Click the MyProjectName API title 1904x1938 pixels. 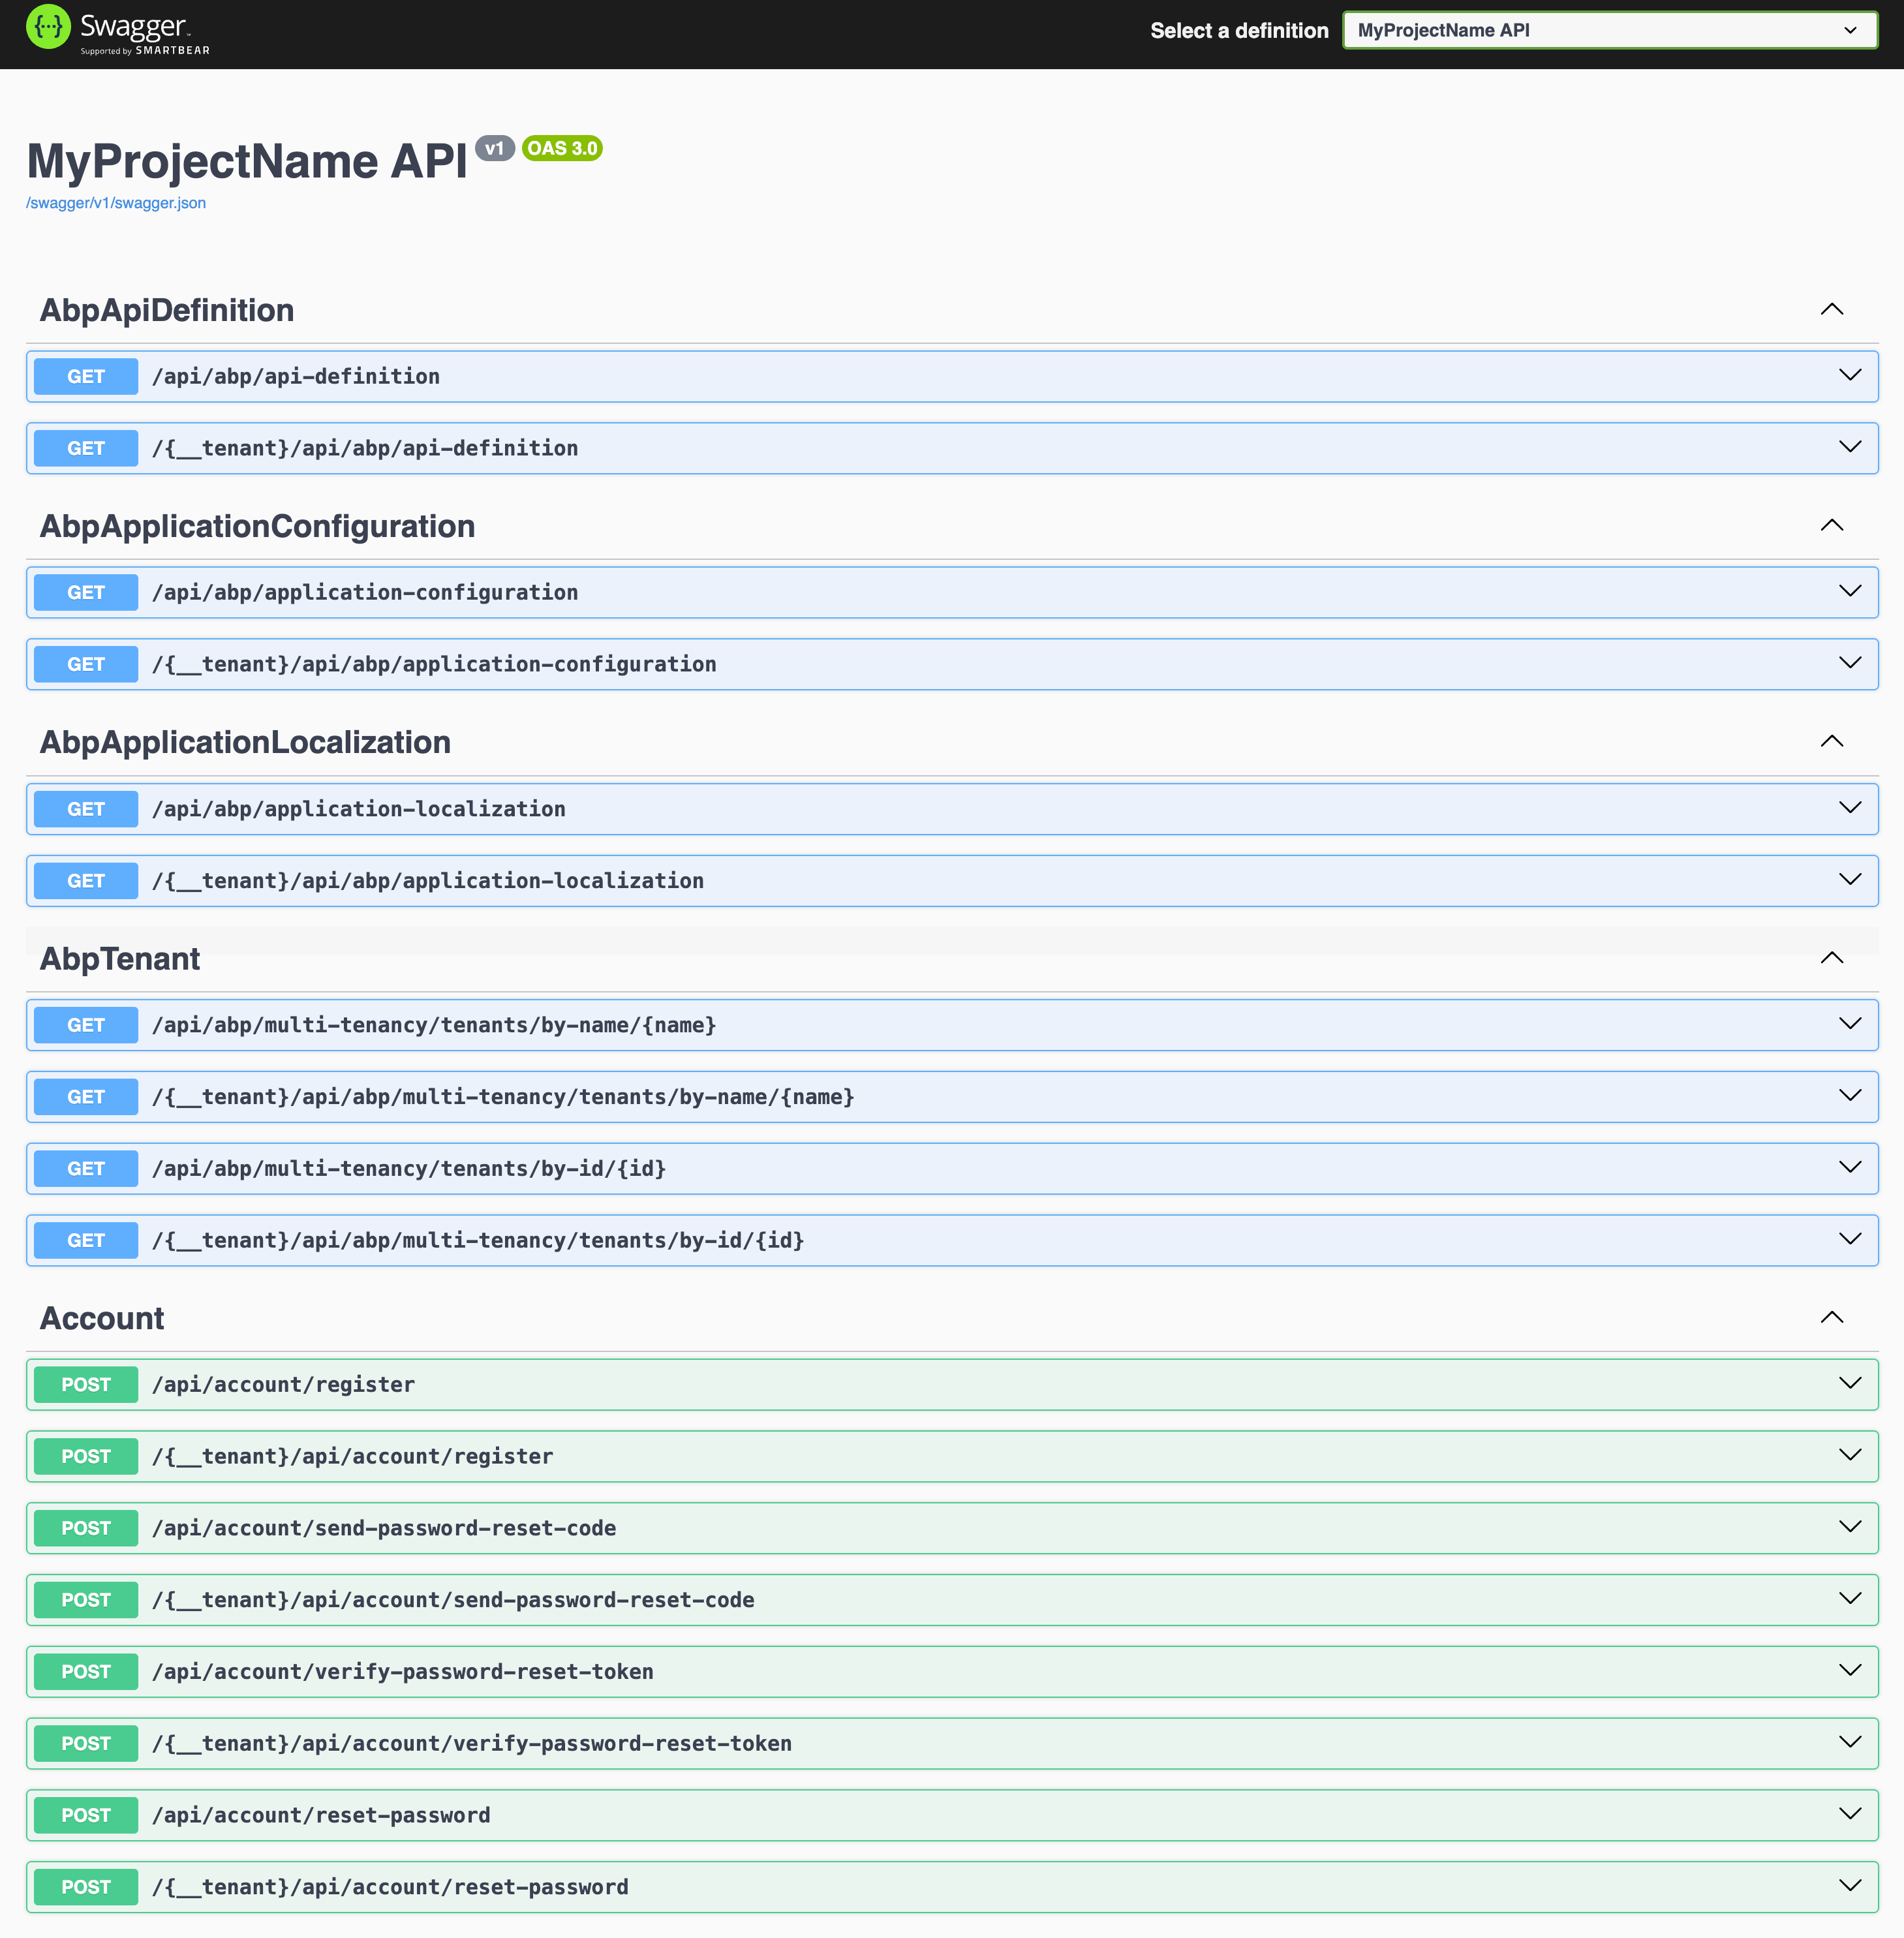(247, 161)
